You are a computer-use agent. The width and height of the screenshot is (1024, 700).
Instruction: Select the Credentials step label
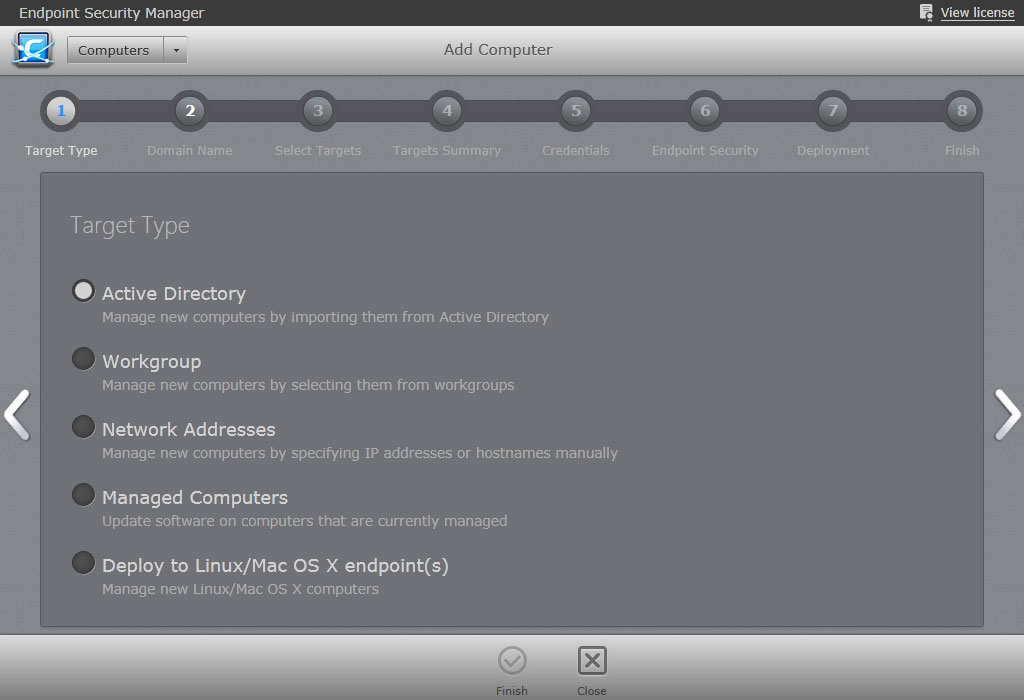pyautogui.click(x=575, y=151)
